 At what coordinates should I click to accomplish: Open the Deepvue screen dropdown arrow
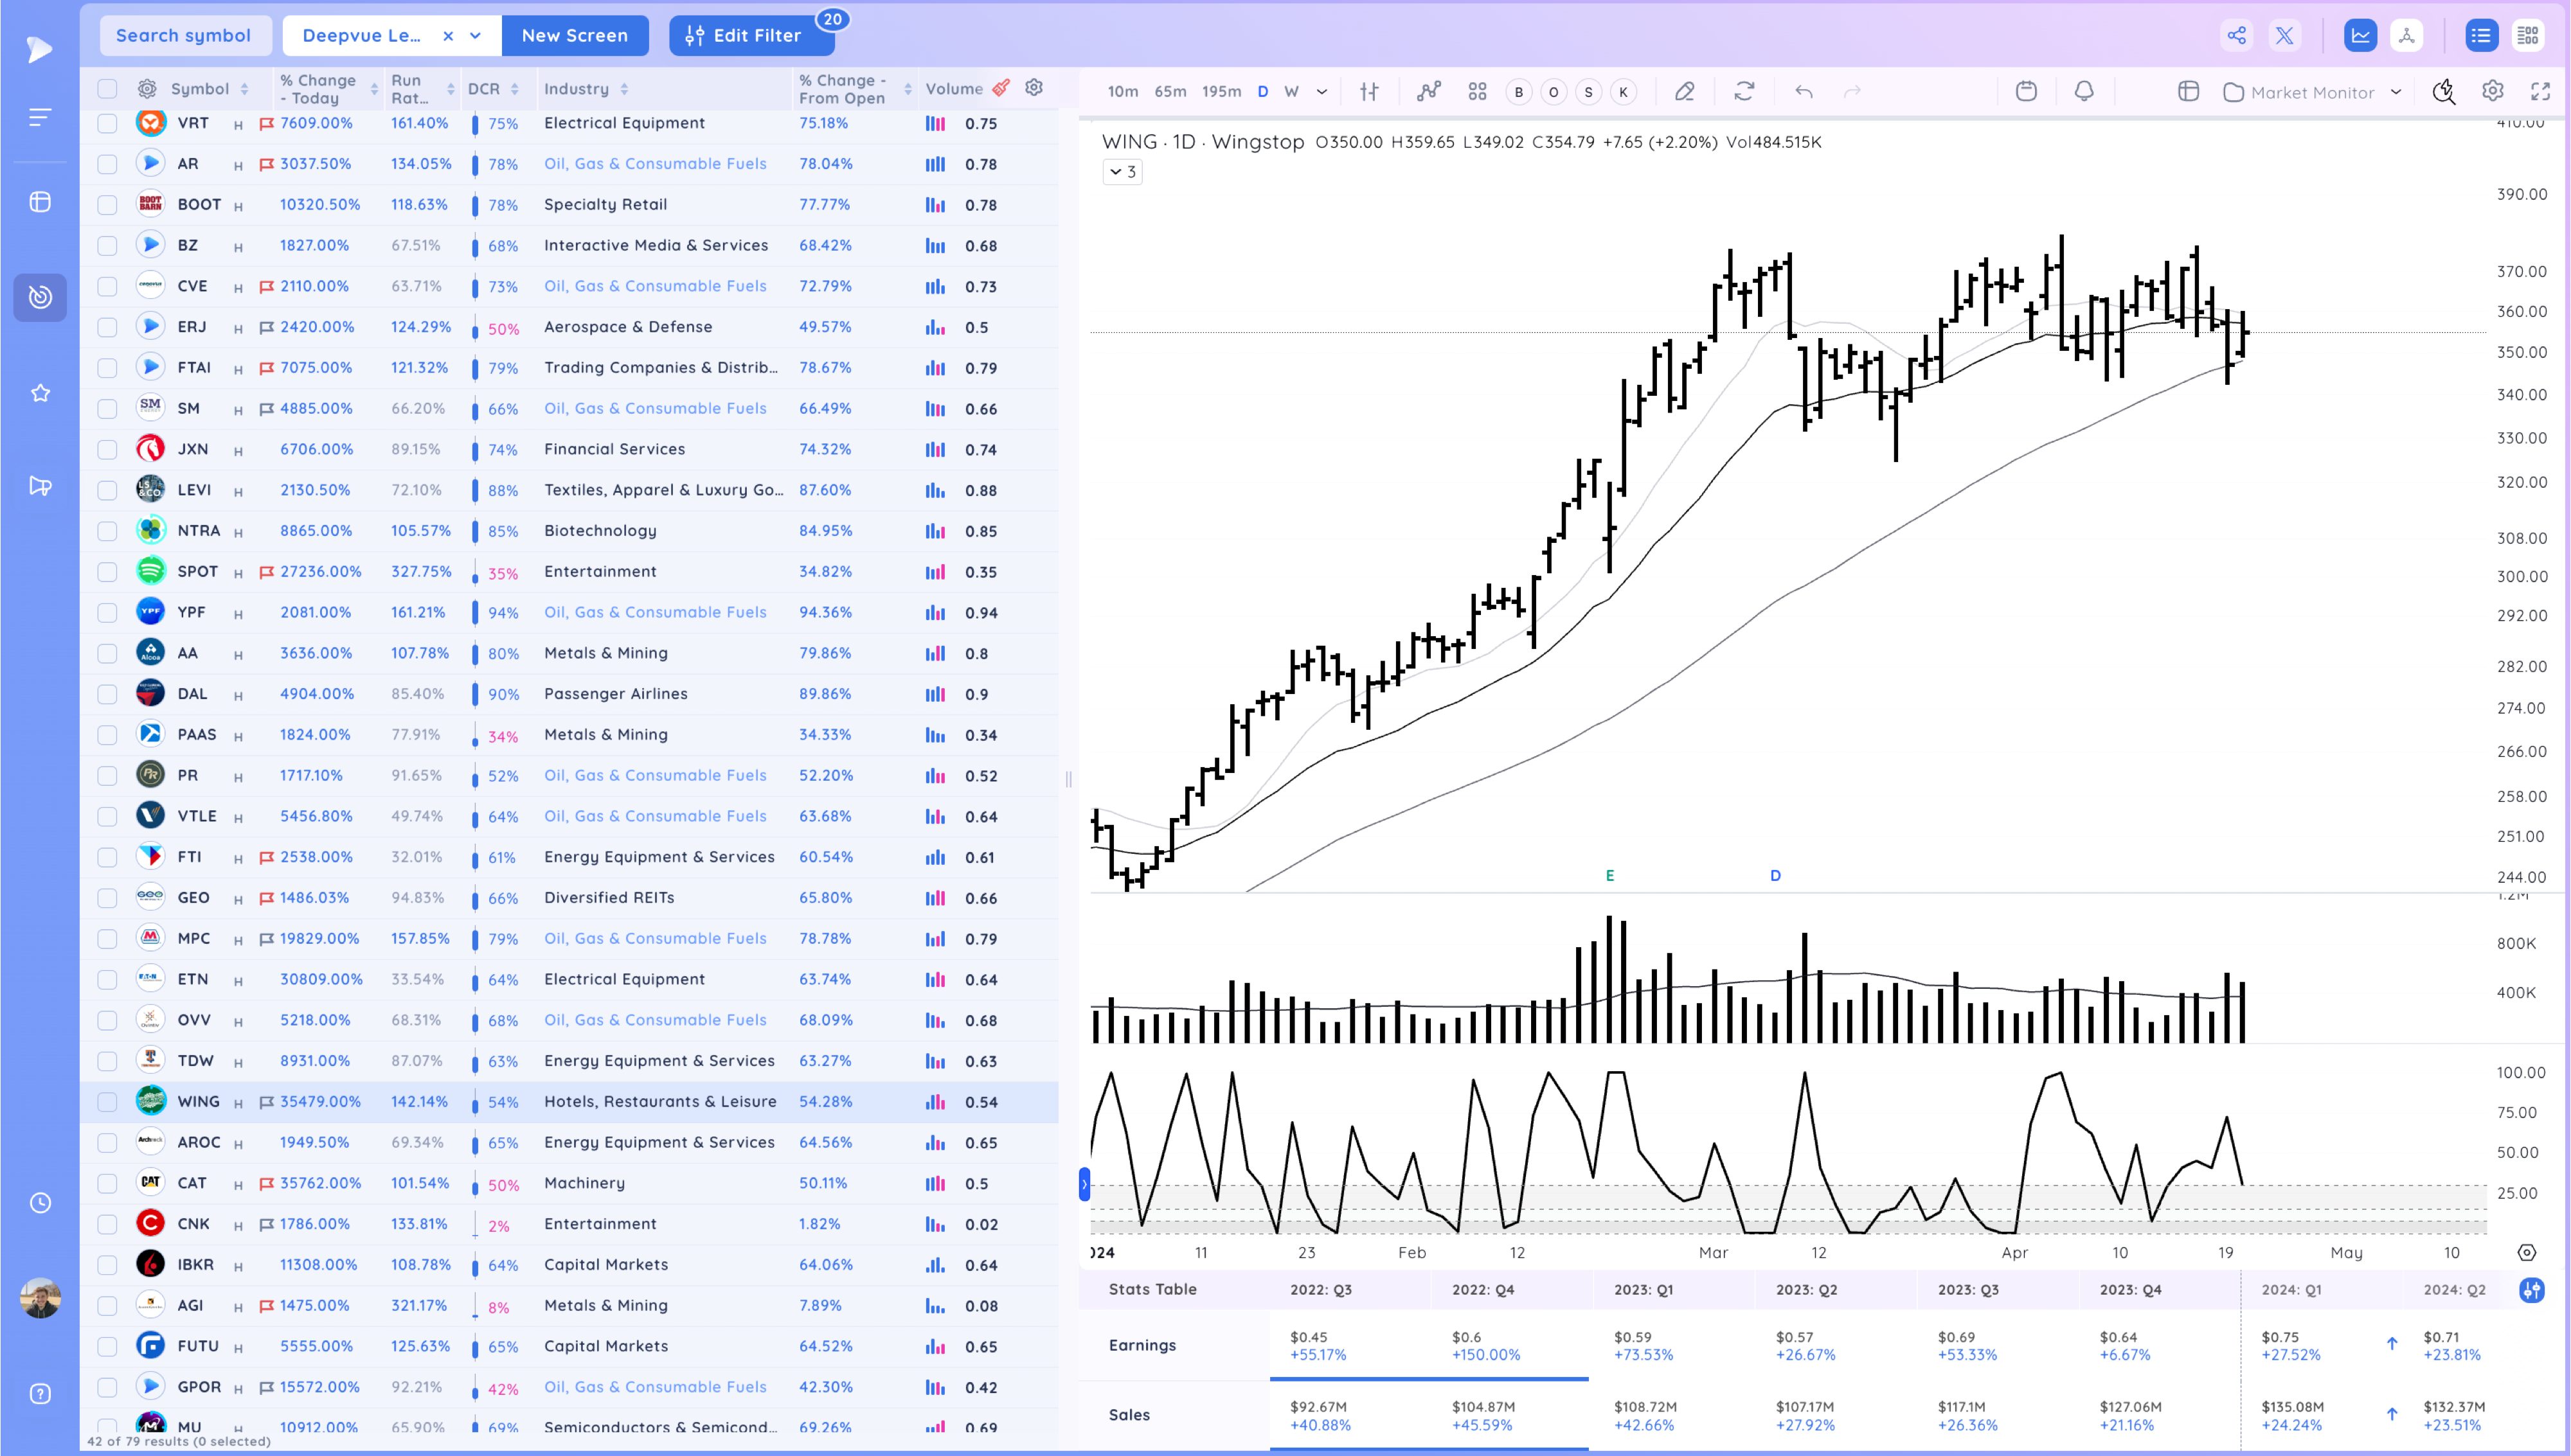tap(476, 35)
